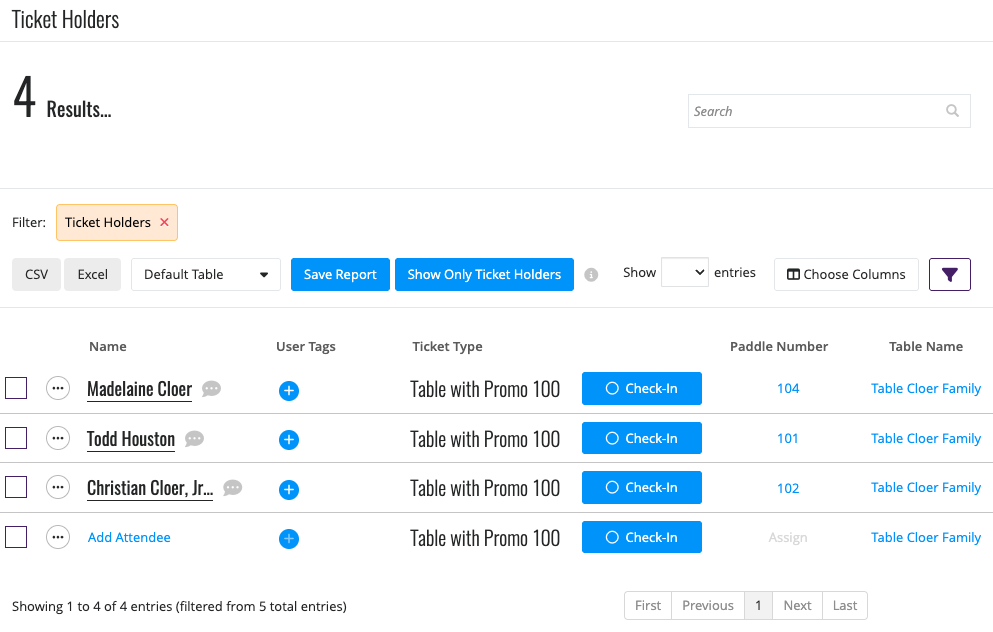Select page 1 in pagination

coord(758,605)
